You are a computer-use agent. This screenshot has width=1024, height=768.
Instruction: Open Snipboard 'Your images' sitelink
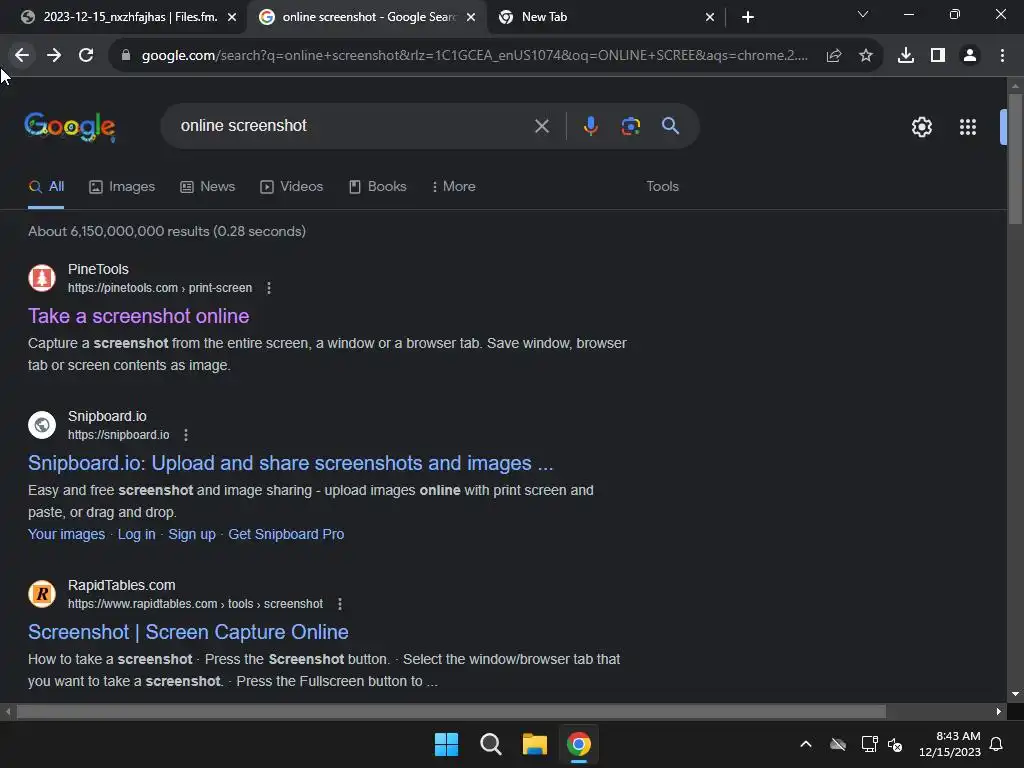67,534
